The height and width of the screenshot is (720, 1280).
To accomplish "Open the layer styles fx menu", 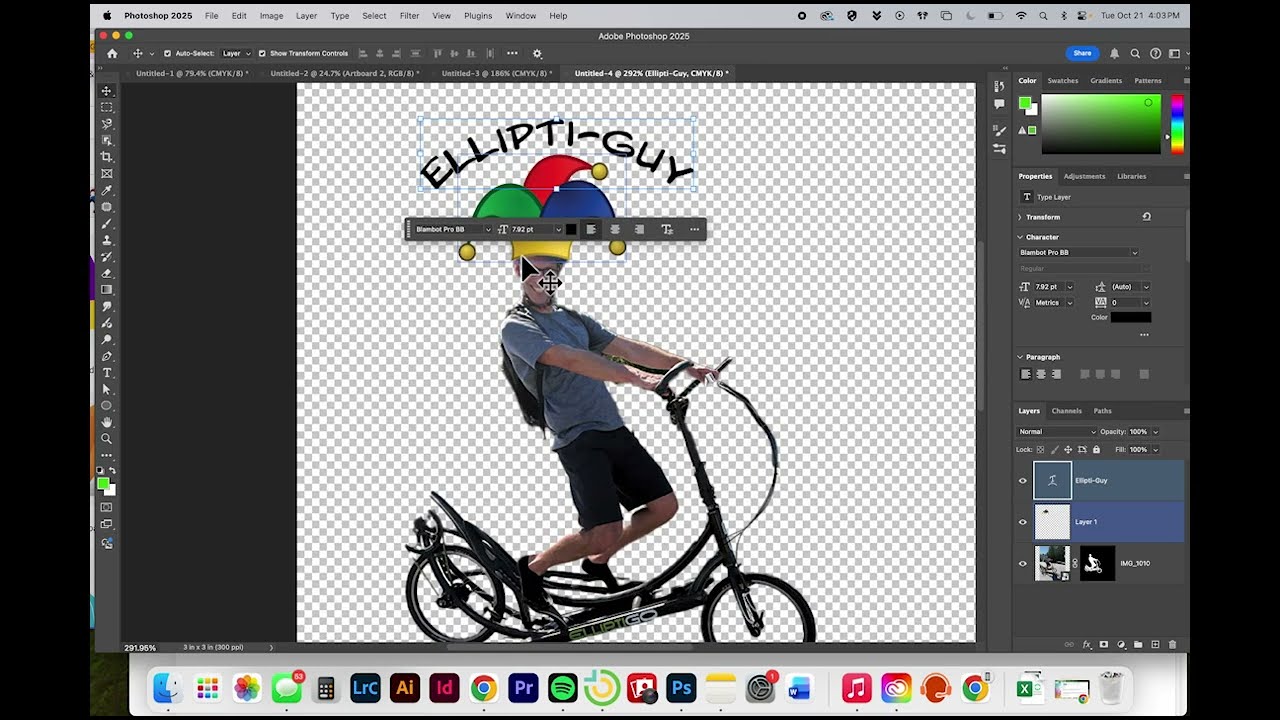I will pyautogui.click(x=1087, y=645).
